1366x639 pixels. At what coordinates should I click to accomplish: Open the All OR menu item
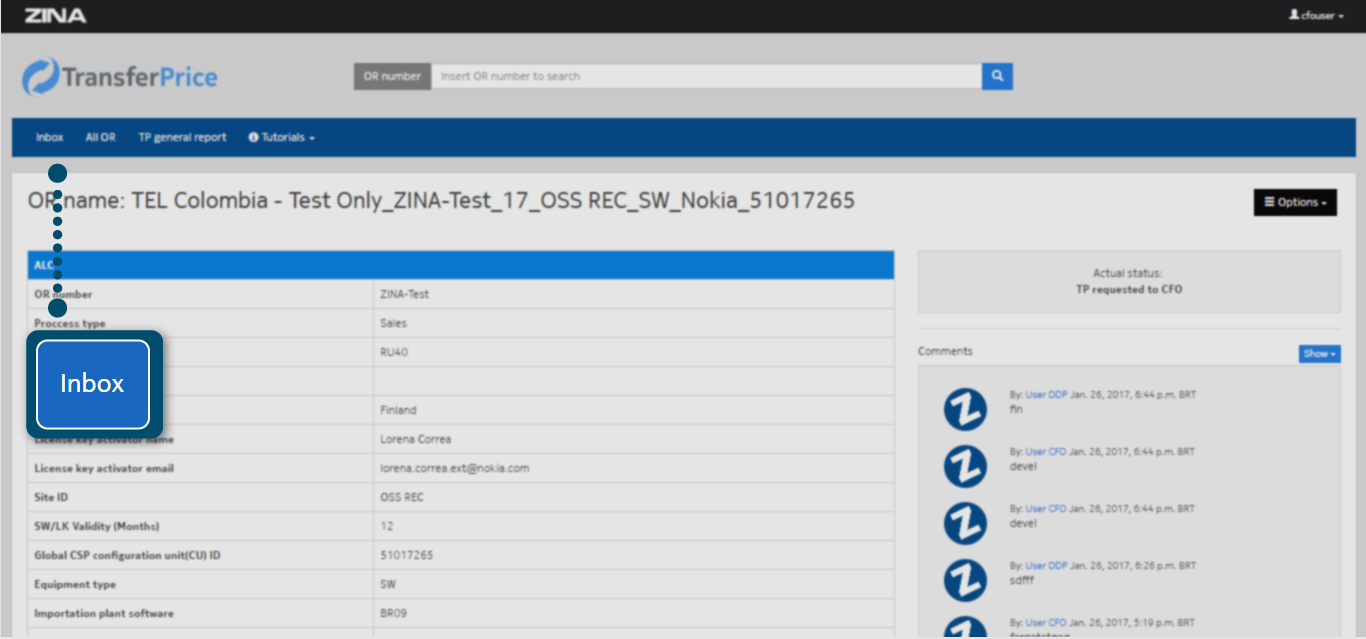(100, 138)
